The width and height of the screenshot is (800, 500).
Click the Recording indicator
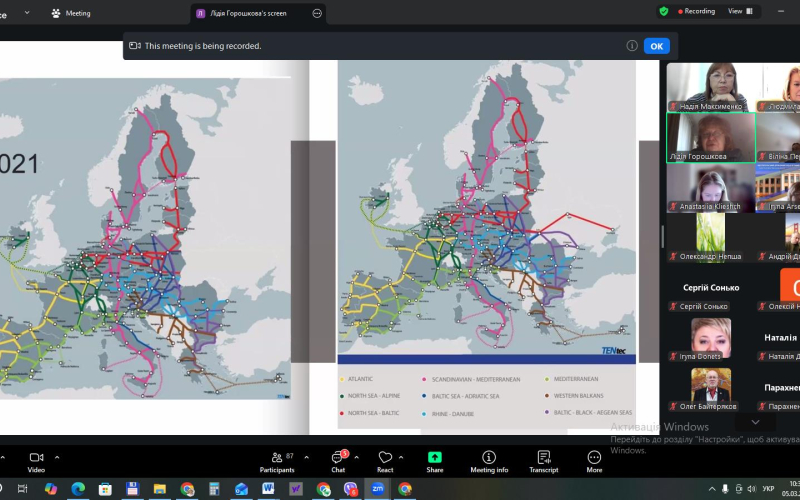(x=696, y=11)
